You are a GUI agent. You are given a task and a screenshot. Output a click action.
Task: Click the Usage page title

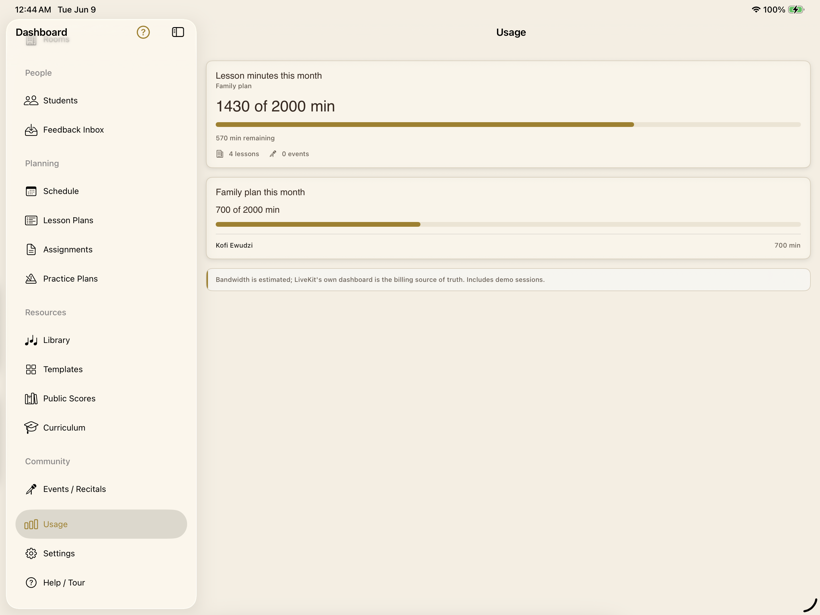click(511, 32)
